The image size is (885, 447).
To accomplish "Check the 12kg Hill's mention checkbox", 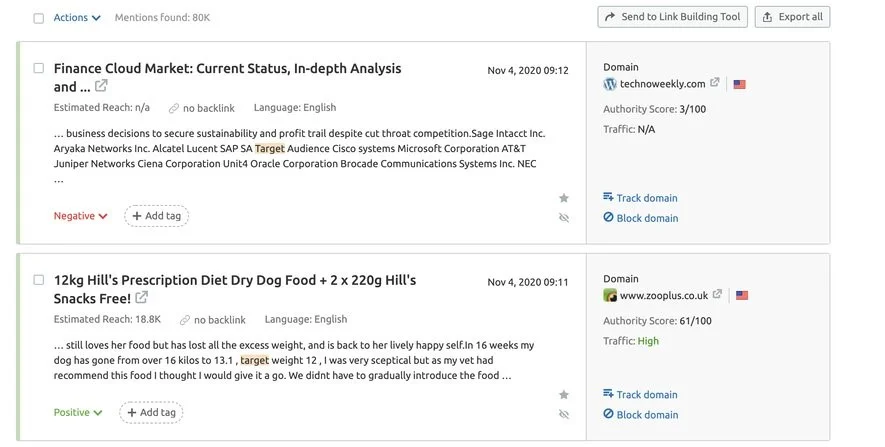I will [x=38, y=280].
